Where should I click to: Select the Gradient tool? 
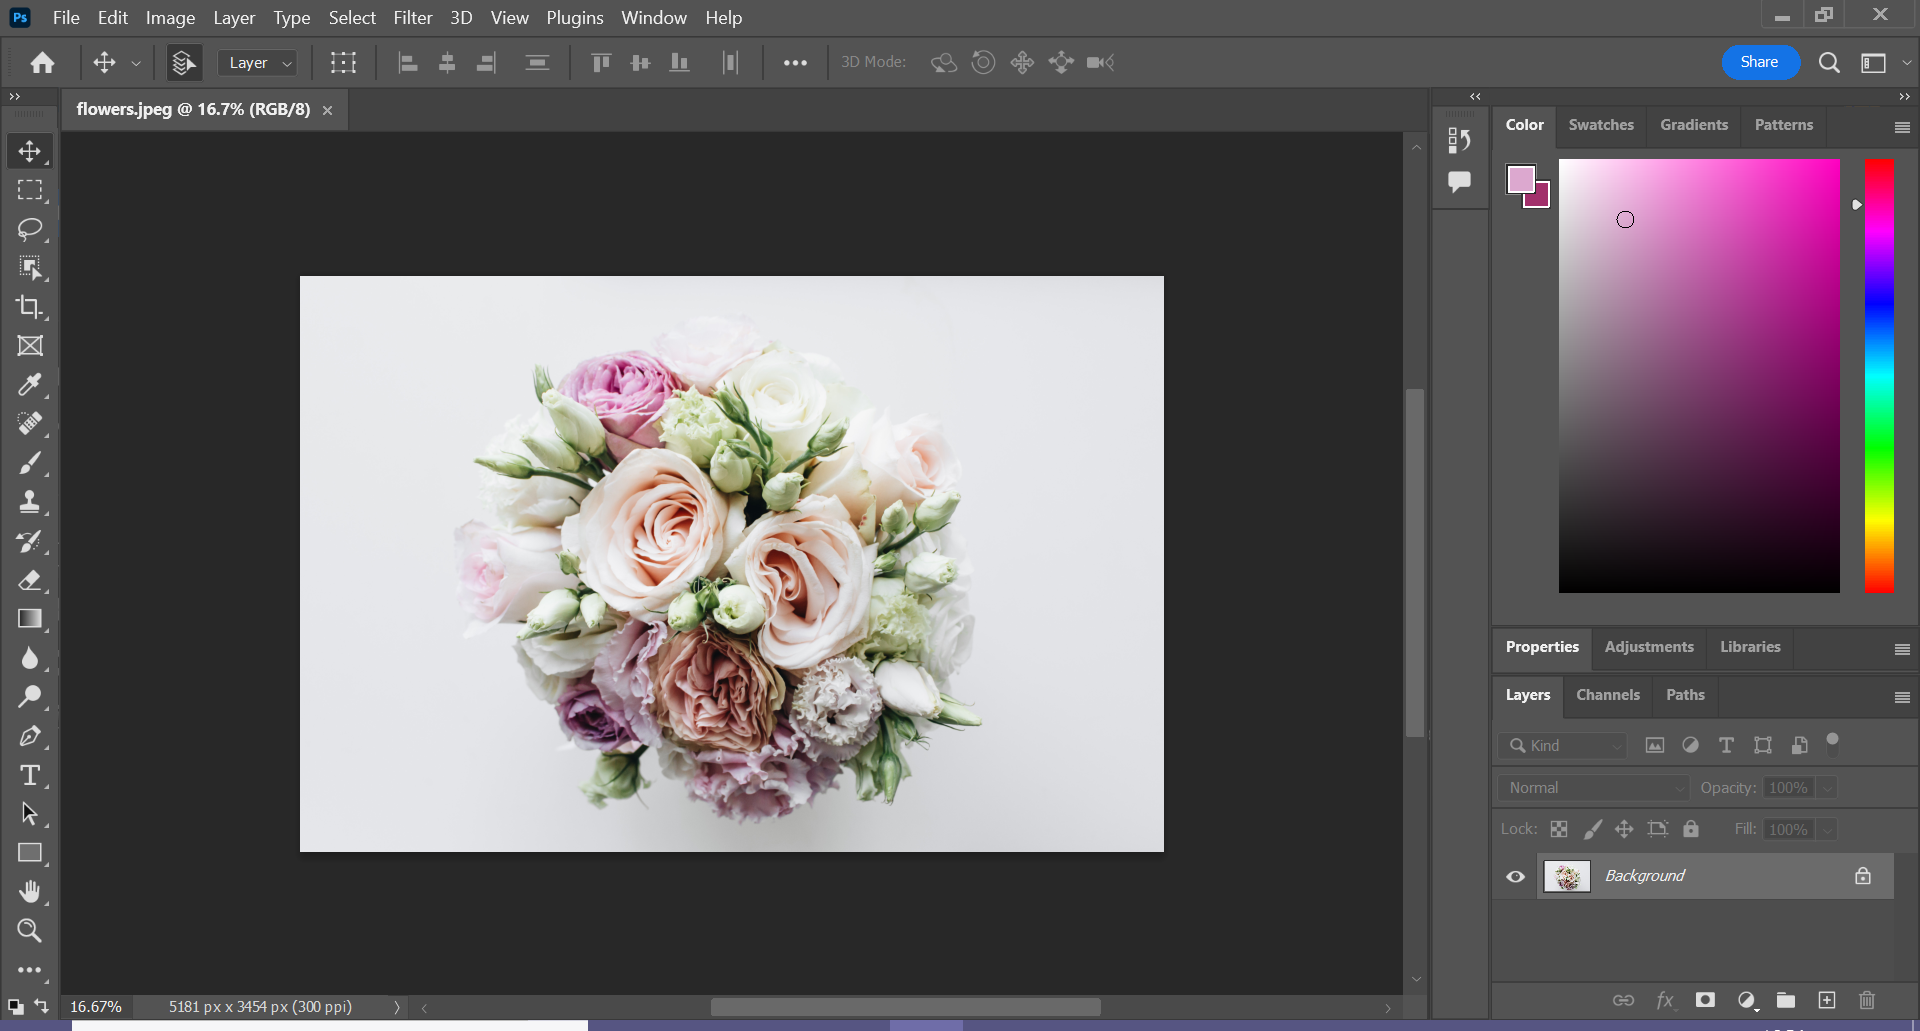click(x=30, y=619)
